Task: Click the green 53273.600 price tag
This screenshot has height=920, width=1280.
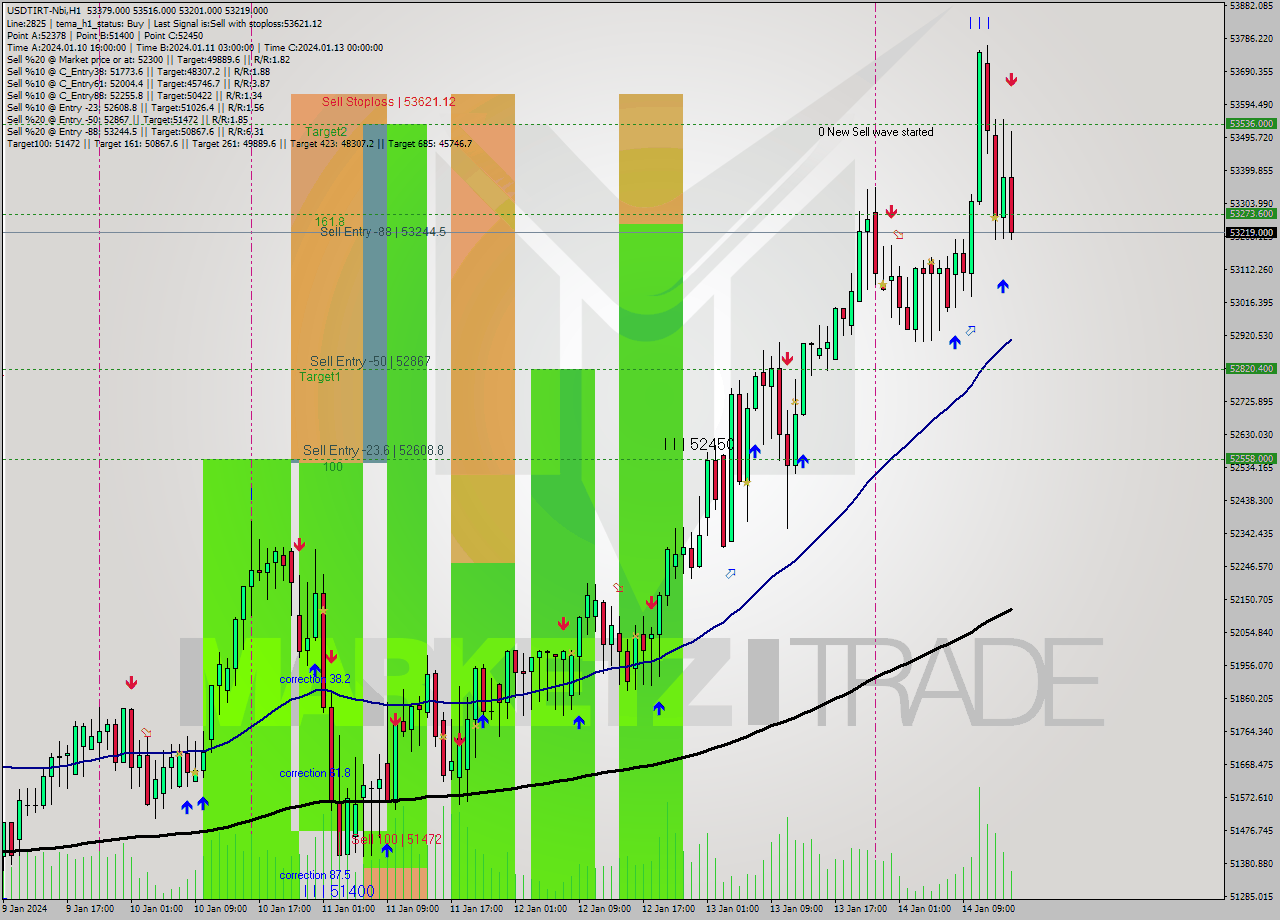Action: (1251, 214)
